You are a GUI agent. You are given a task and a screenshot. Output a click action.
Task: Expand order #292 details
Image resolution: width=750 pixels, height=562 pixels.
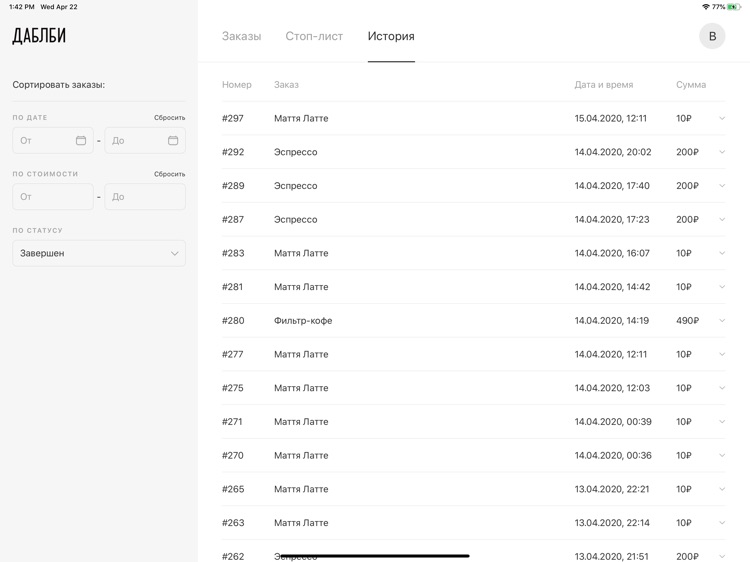click(x=722, y=152)
